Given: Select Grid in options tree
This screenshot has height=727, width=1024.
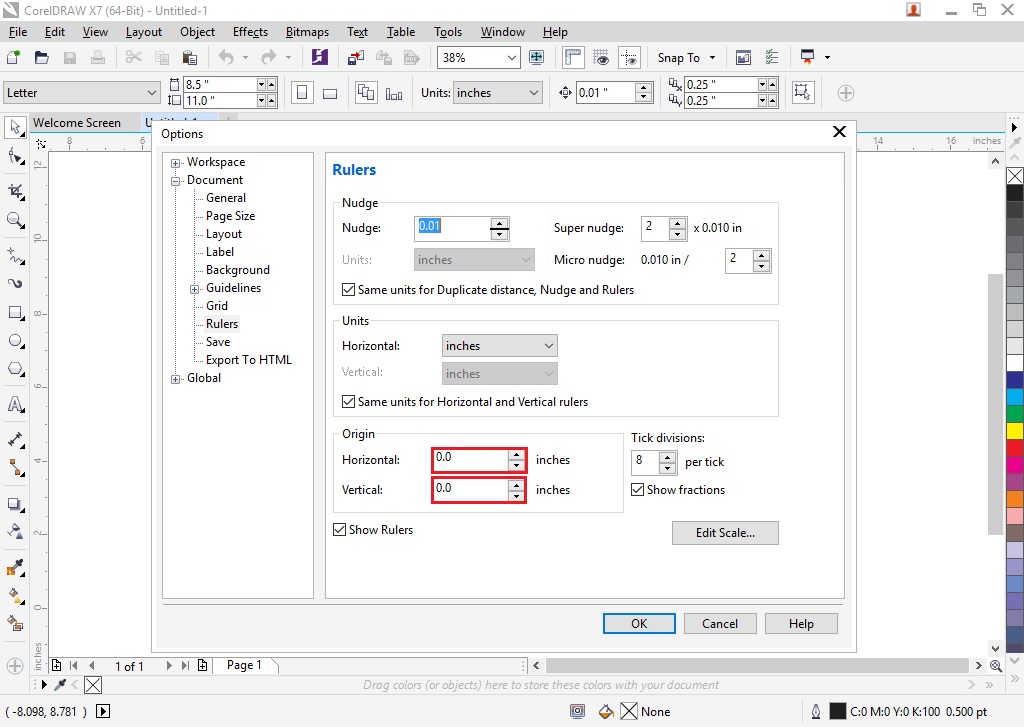Looking at the screenshot, I should pos(217,306).
